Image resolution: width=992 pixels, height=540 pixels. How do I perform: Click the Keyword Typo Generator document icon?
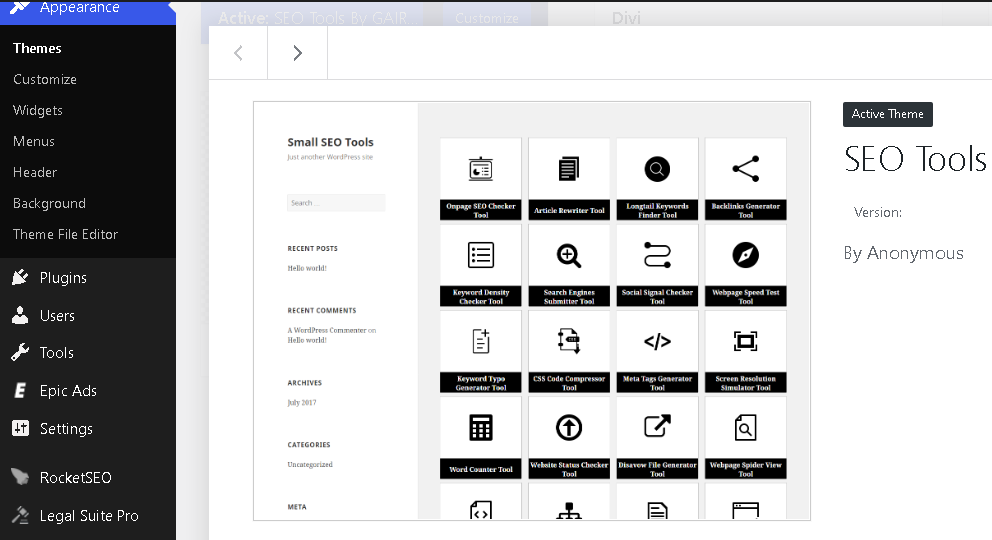point(481,341)
